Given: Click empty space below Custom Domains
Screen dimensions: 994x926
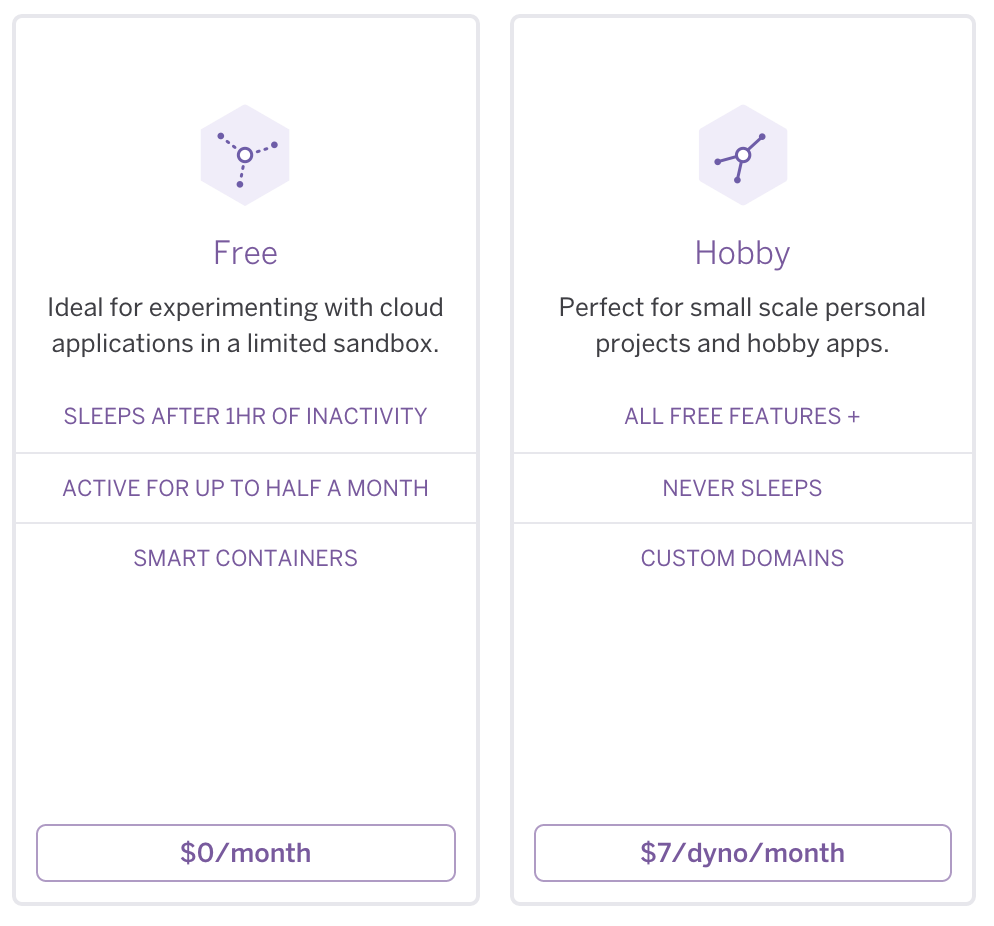Looking at the screenshot, I should pyautogui.click(x=742, y=700).
